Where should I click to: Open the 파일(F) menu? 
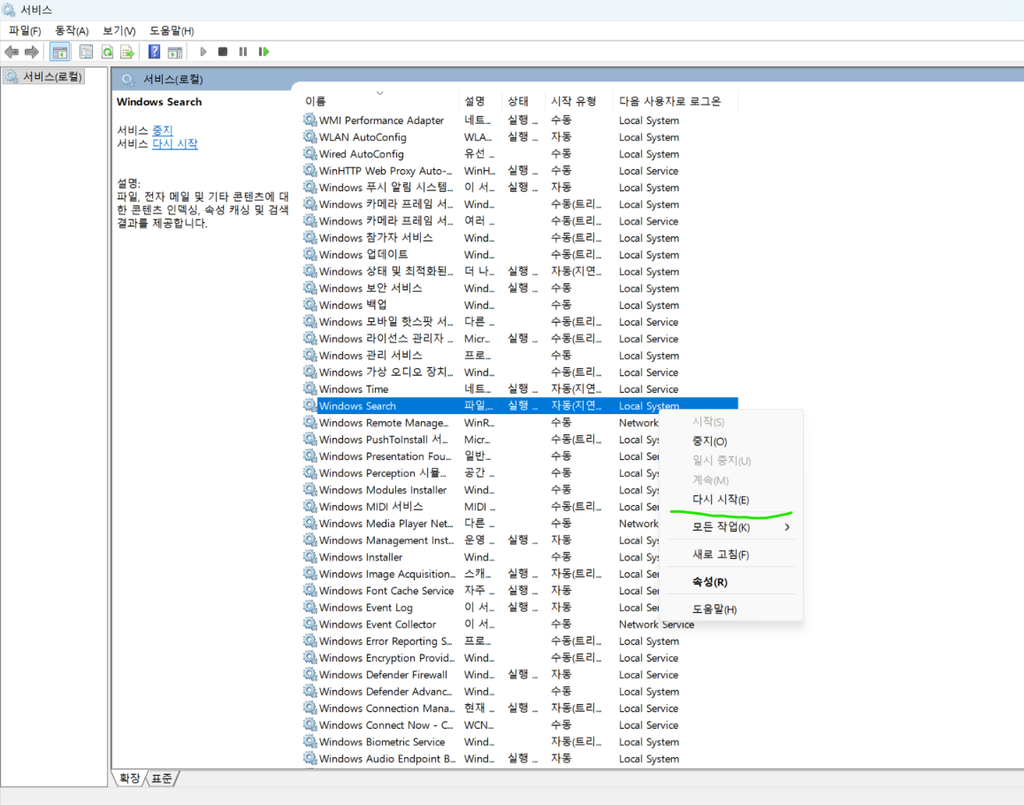point(25,31)
